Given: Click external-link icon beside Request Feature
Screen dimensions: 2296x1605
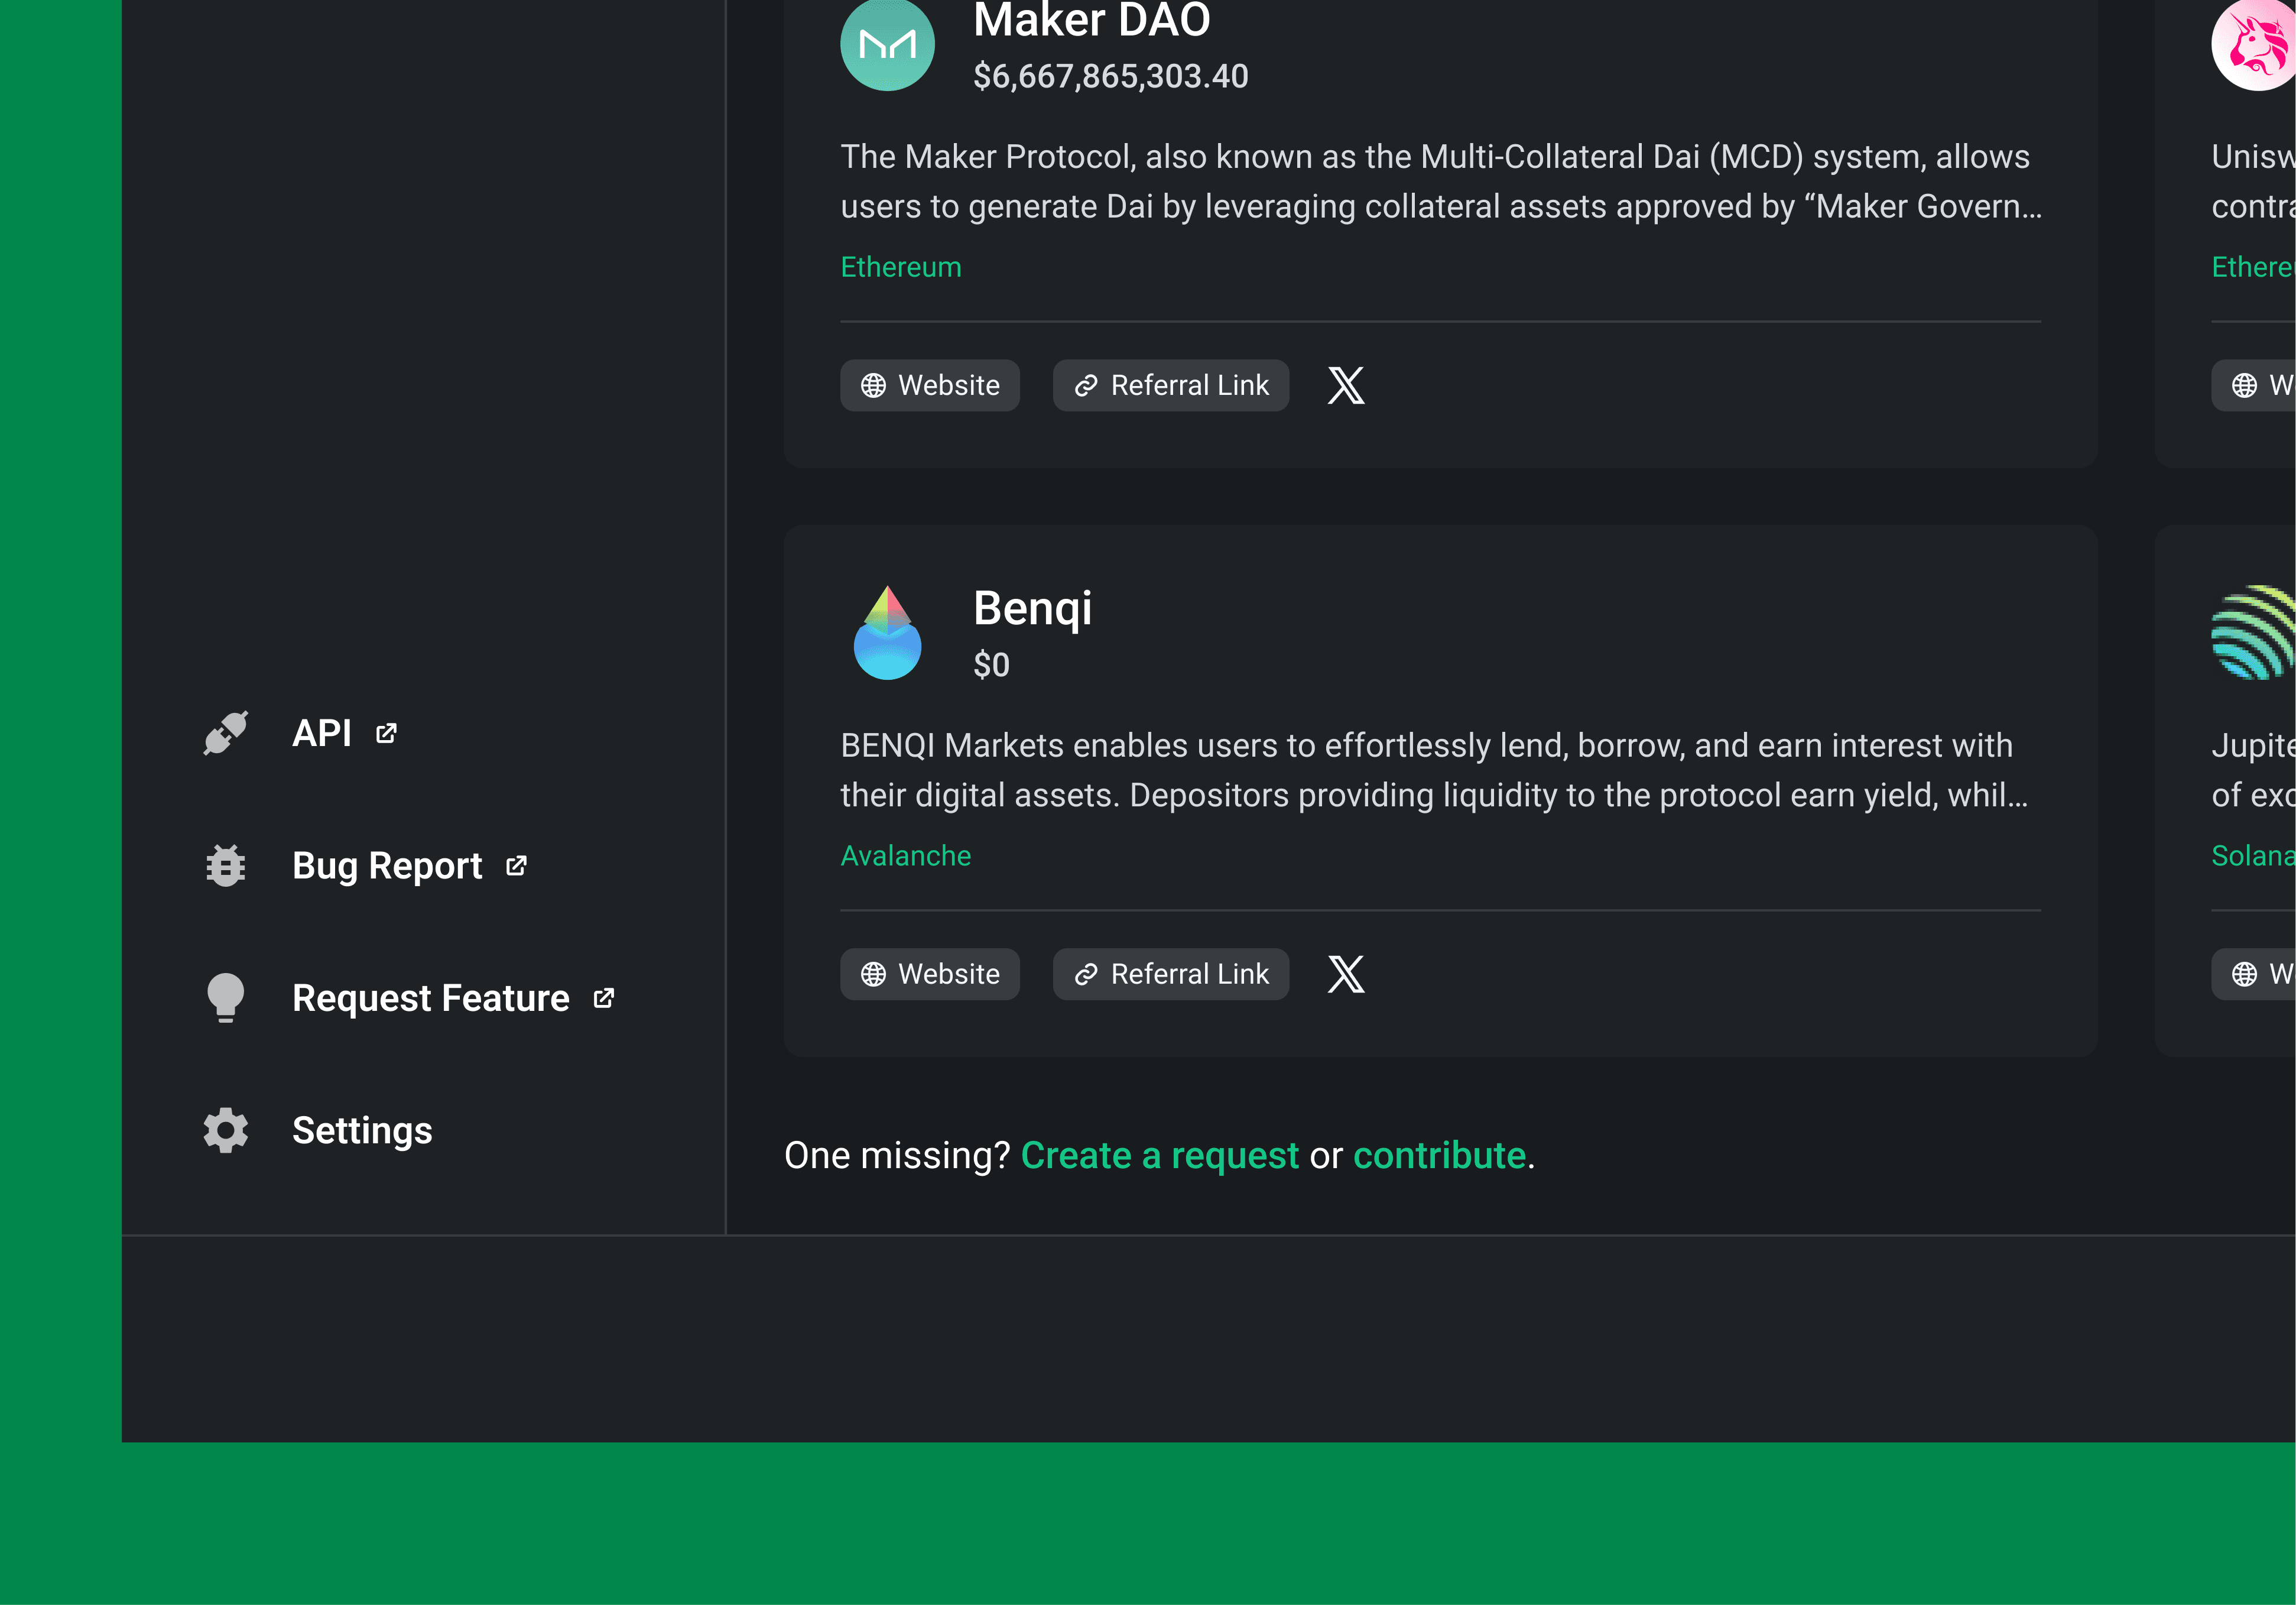Looking at the screenshot, I should [604, 998].
